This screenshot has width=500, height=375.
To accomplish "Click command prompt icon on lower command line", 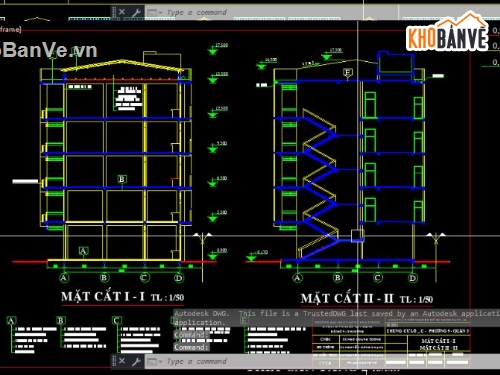I will point(152,362).
